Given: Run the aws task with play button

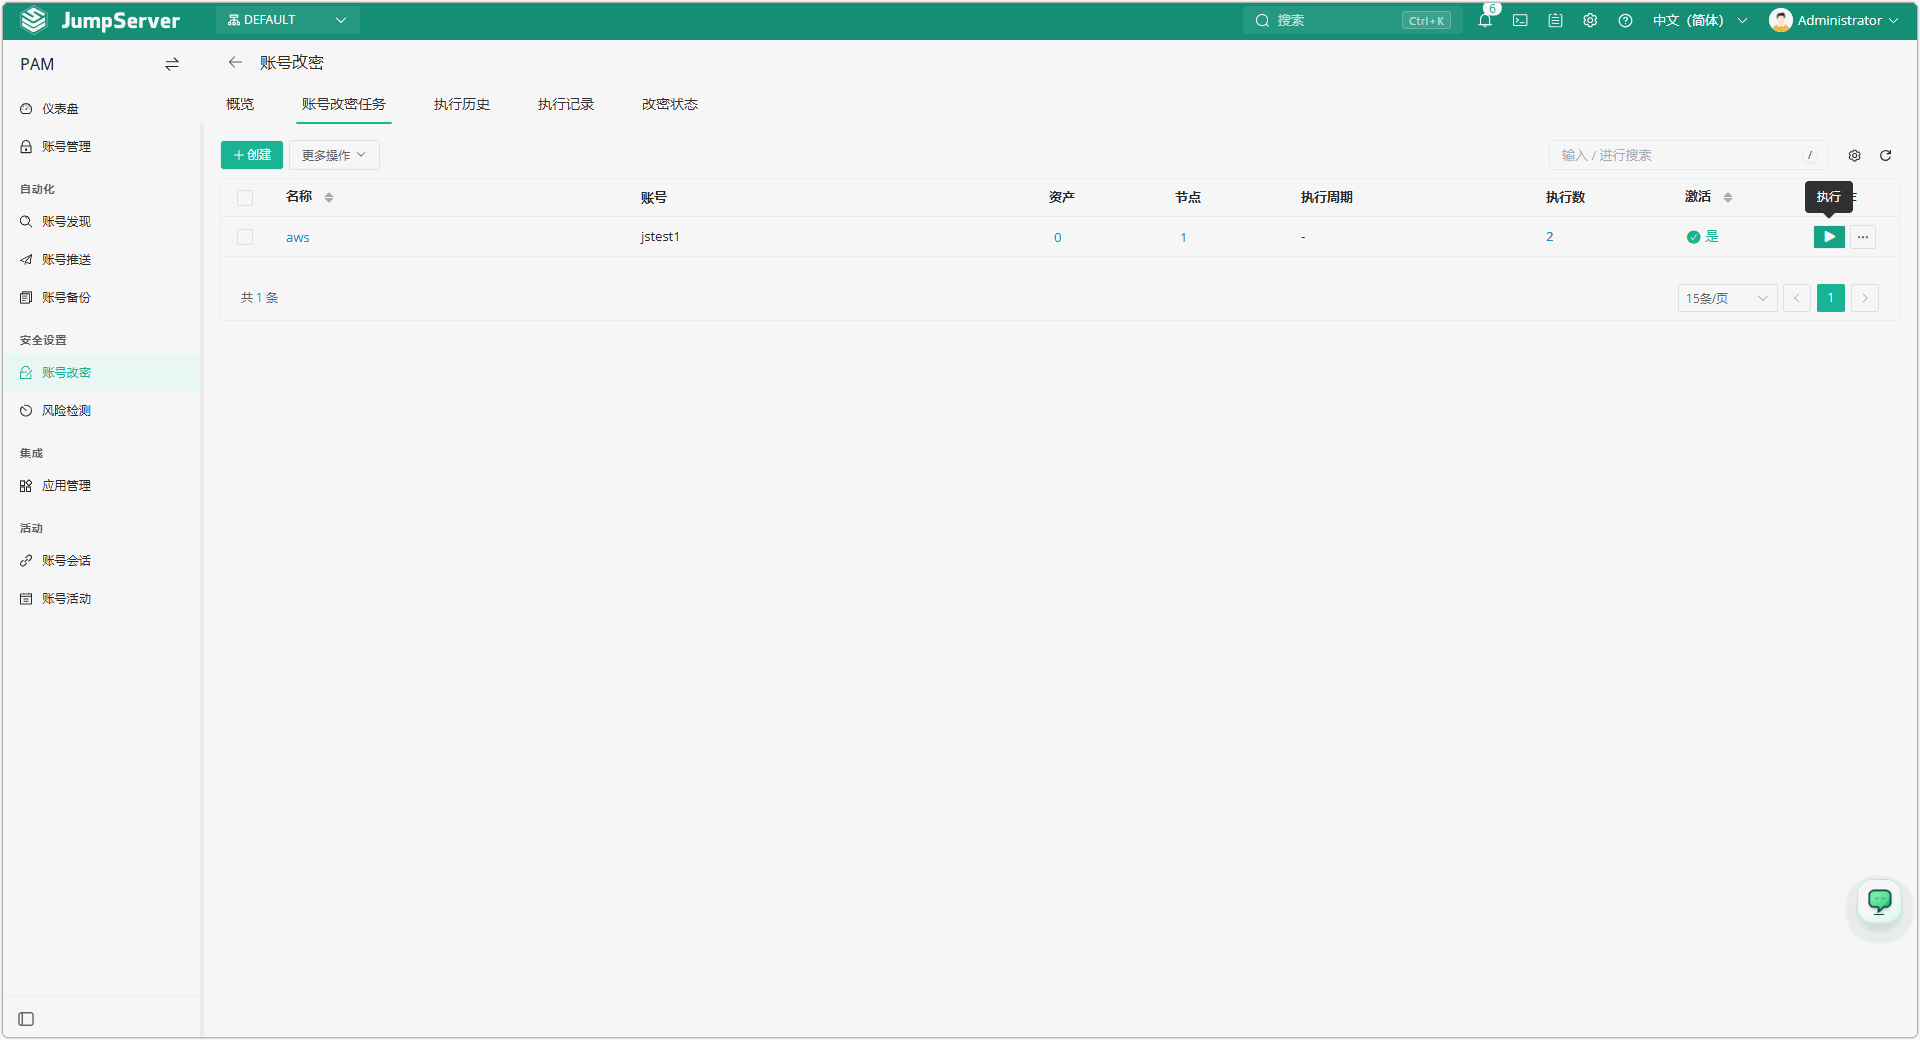Looking at the screenshot, I should 1829,237.
